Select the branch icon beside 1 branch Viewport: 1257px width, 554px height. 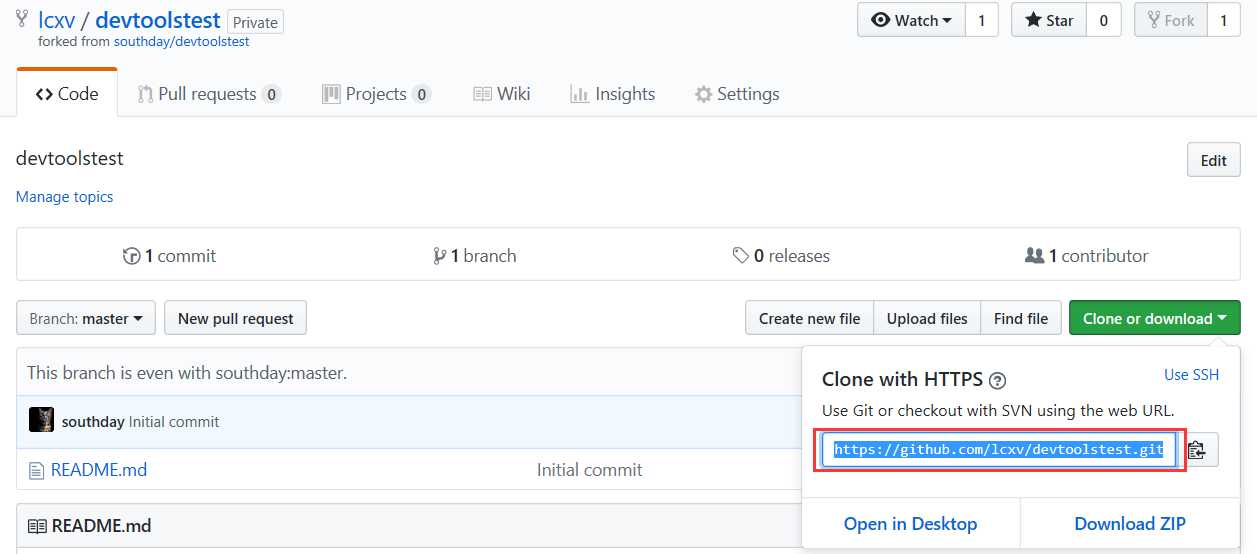[439, 256]
